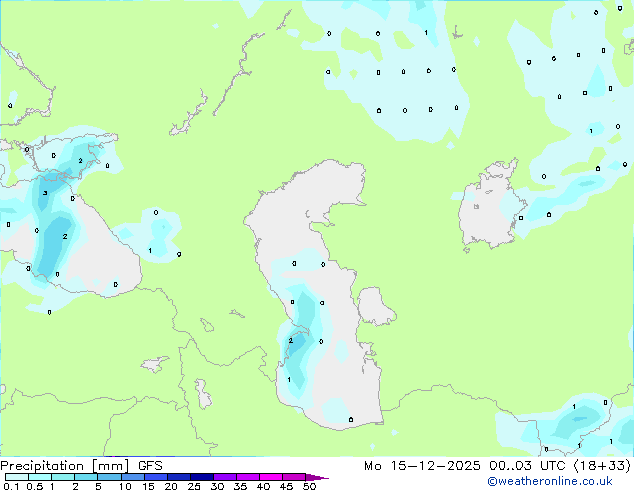Click the "0.1" legend scale label

[x=12, y=486]
